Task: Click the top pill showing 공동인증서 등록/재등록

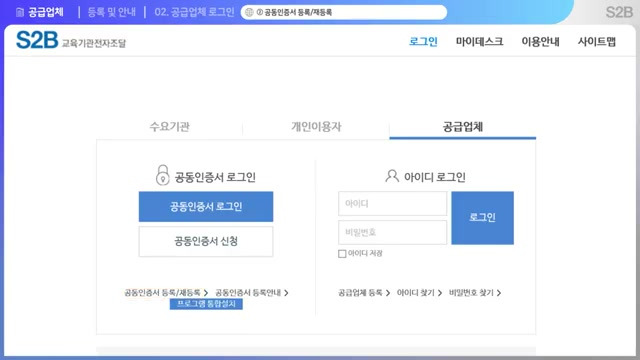Action: tap(344, 12)
